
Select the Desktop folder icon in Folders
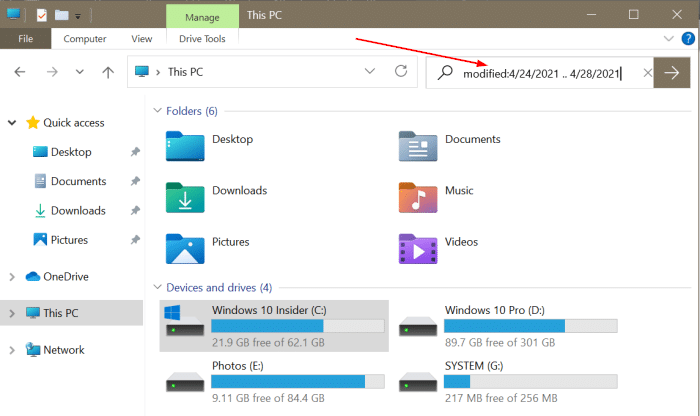[185, 146]
